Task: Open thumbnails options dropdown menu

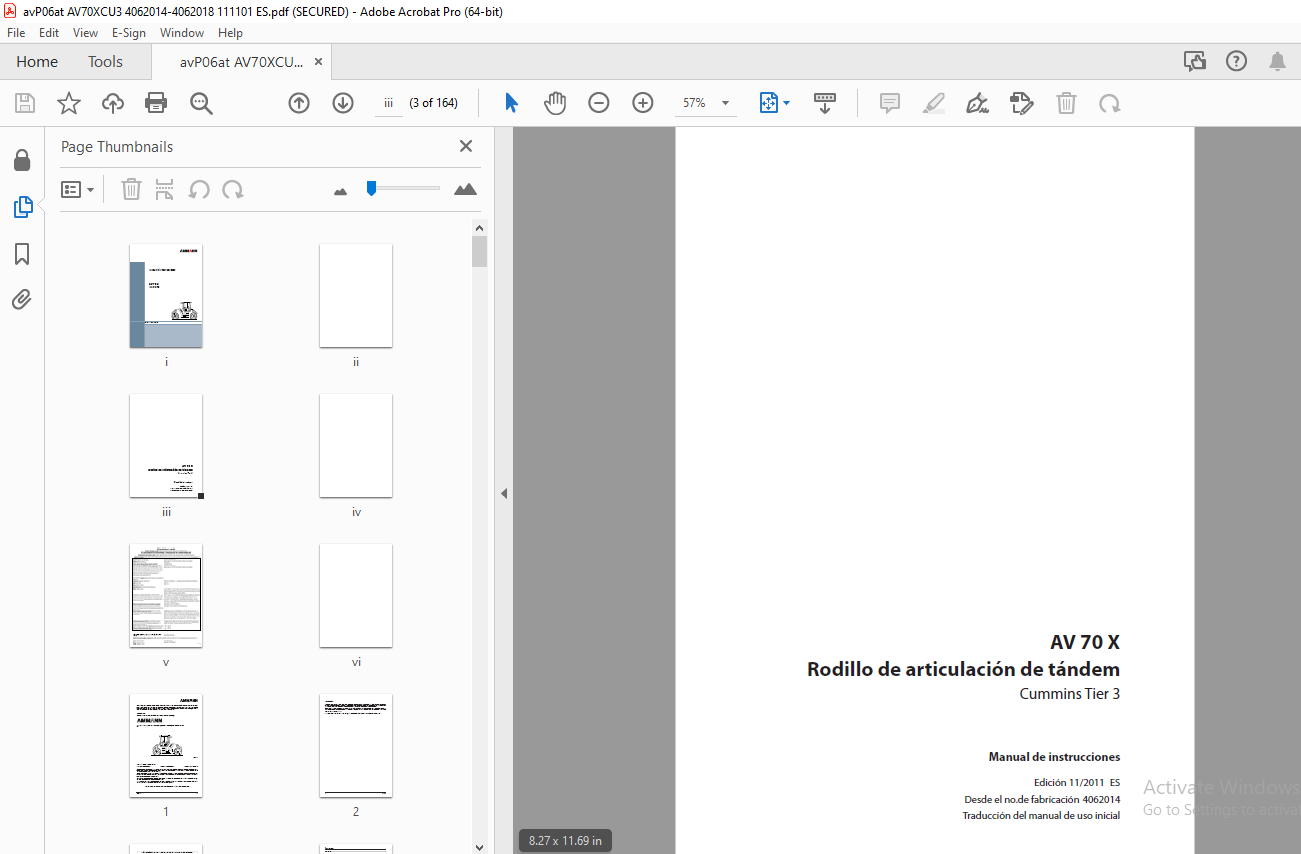Action: pos(77,189)
